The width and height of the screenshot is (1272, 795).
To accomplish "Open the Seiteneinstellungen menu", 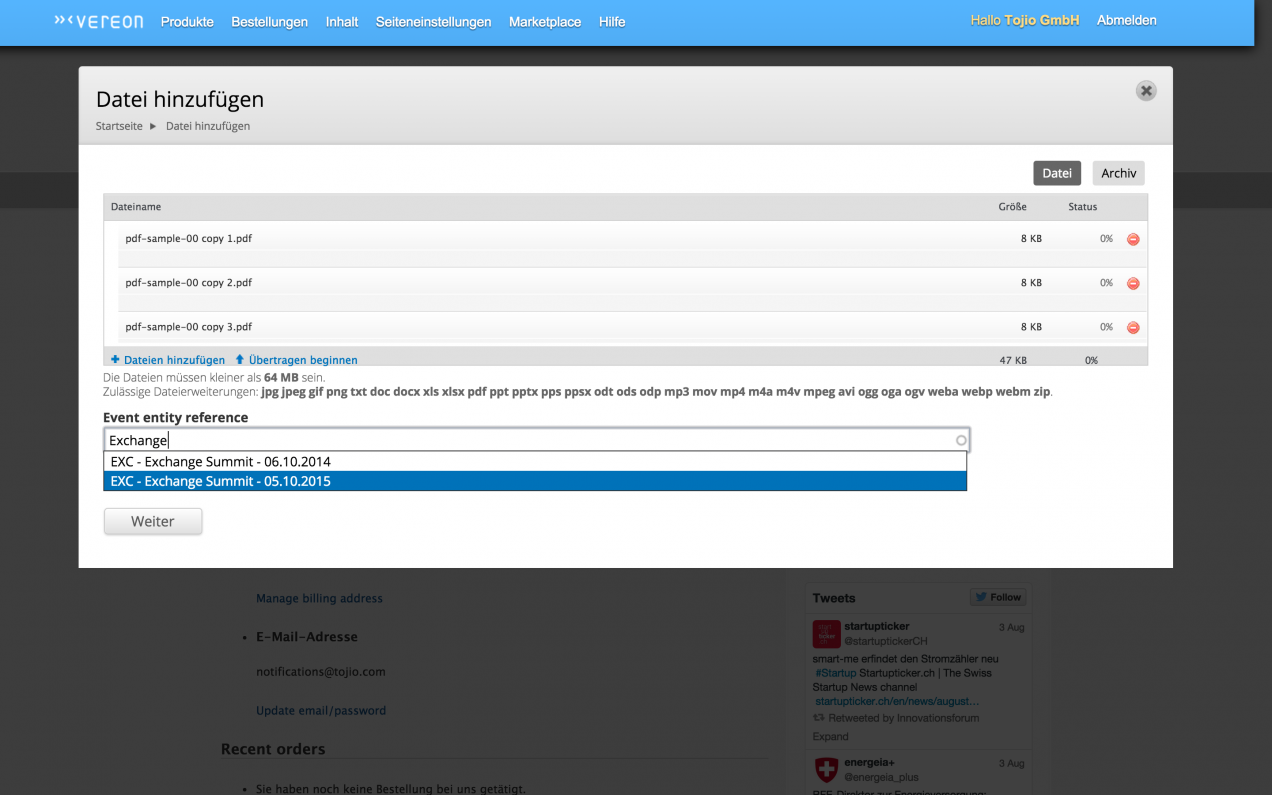I will (x=433, y=22).
